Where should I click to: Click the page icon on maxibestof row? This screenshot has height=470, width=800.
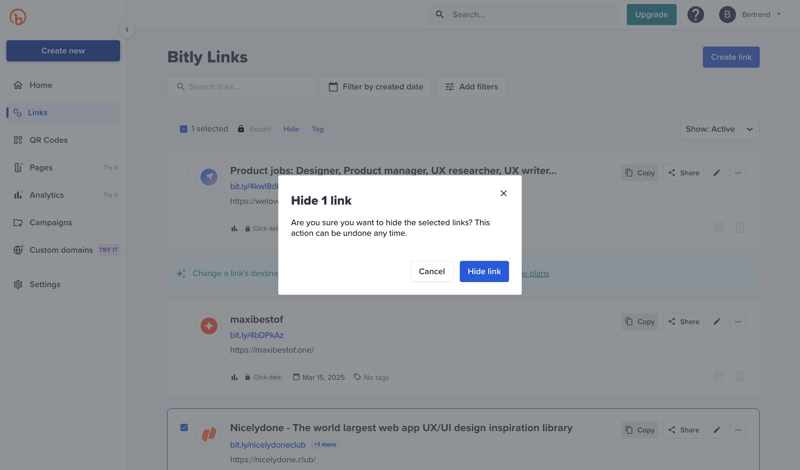coord(740,376)
